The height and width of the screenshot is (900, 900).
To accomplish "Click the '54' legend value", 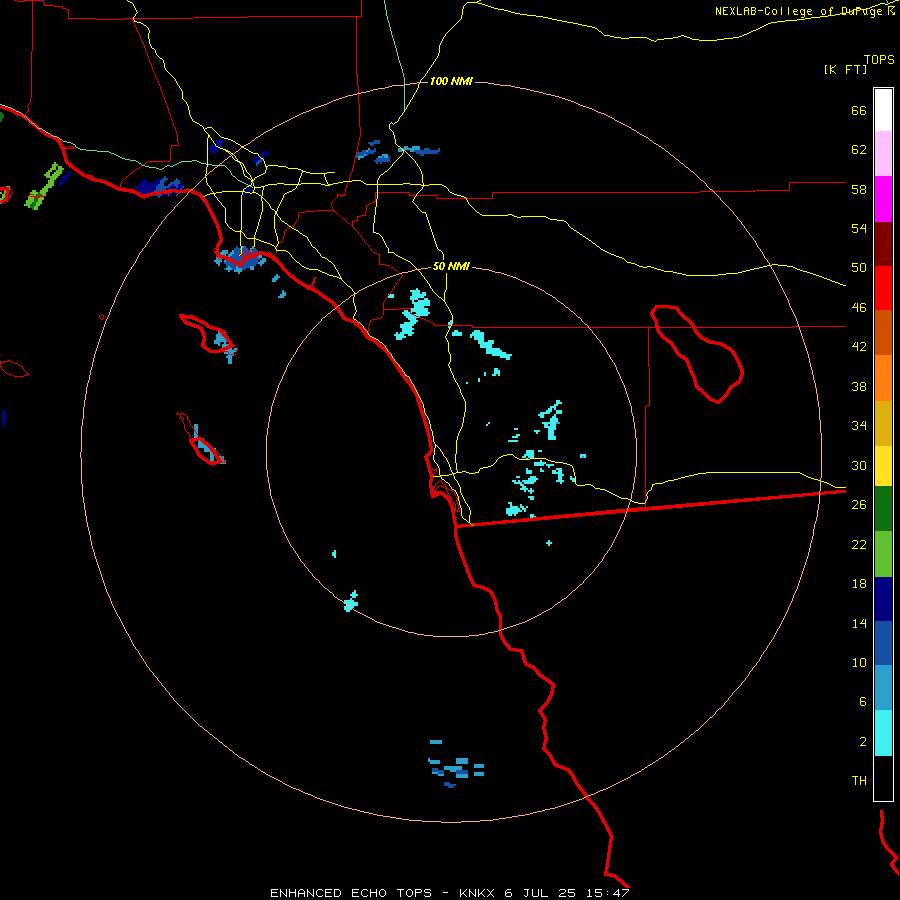I will [x=859, y=228].
